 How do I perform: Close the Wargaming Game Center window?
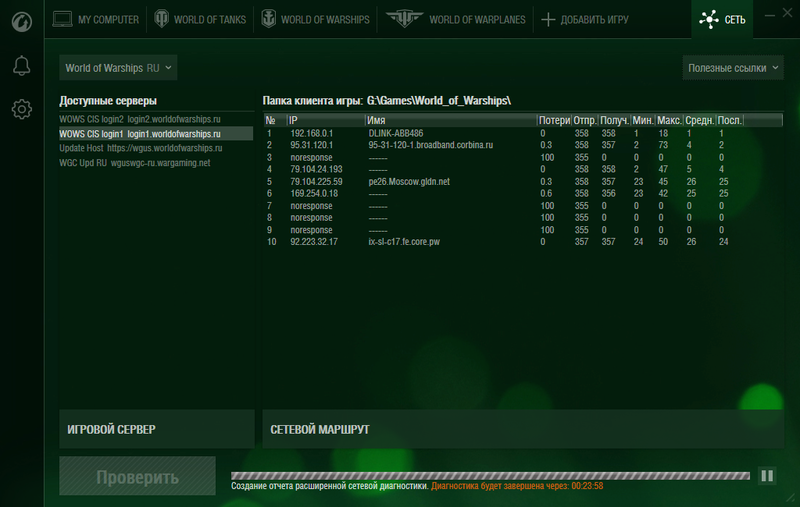coord(788,13)
